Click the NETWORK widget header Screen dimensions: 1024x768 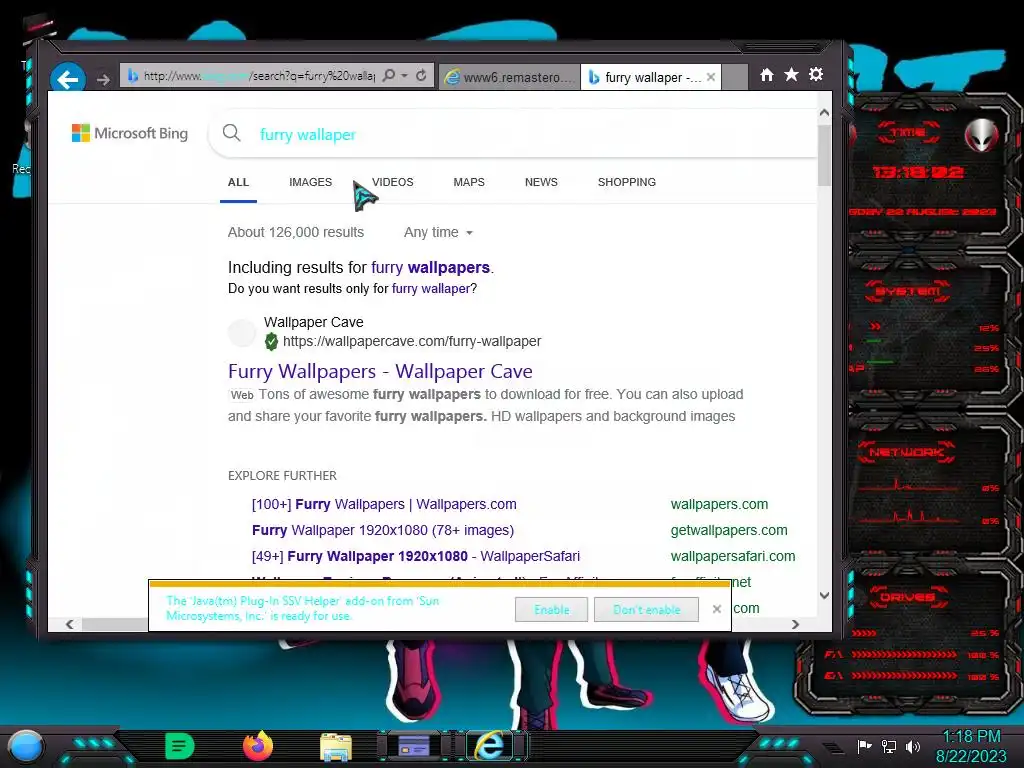pyautogui.click(x=906, y=452)
